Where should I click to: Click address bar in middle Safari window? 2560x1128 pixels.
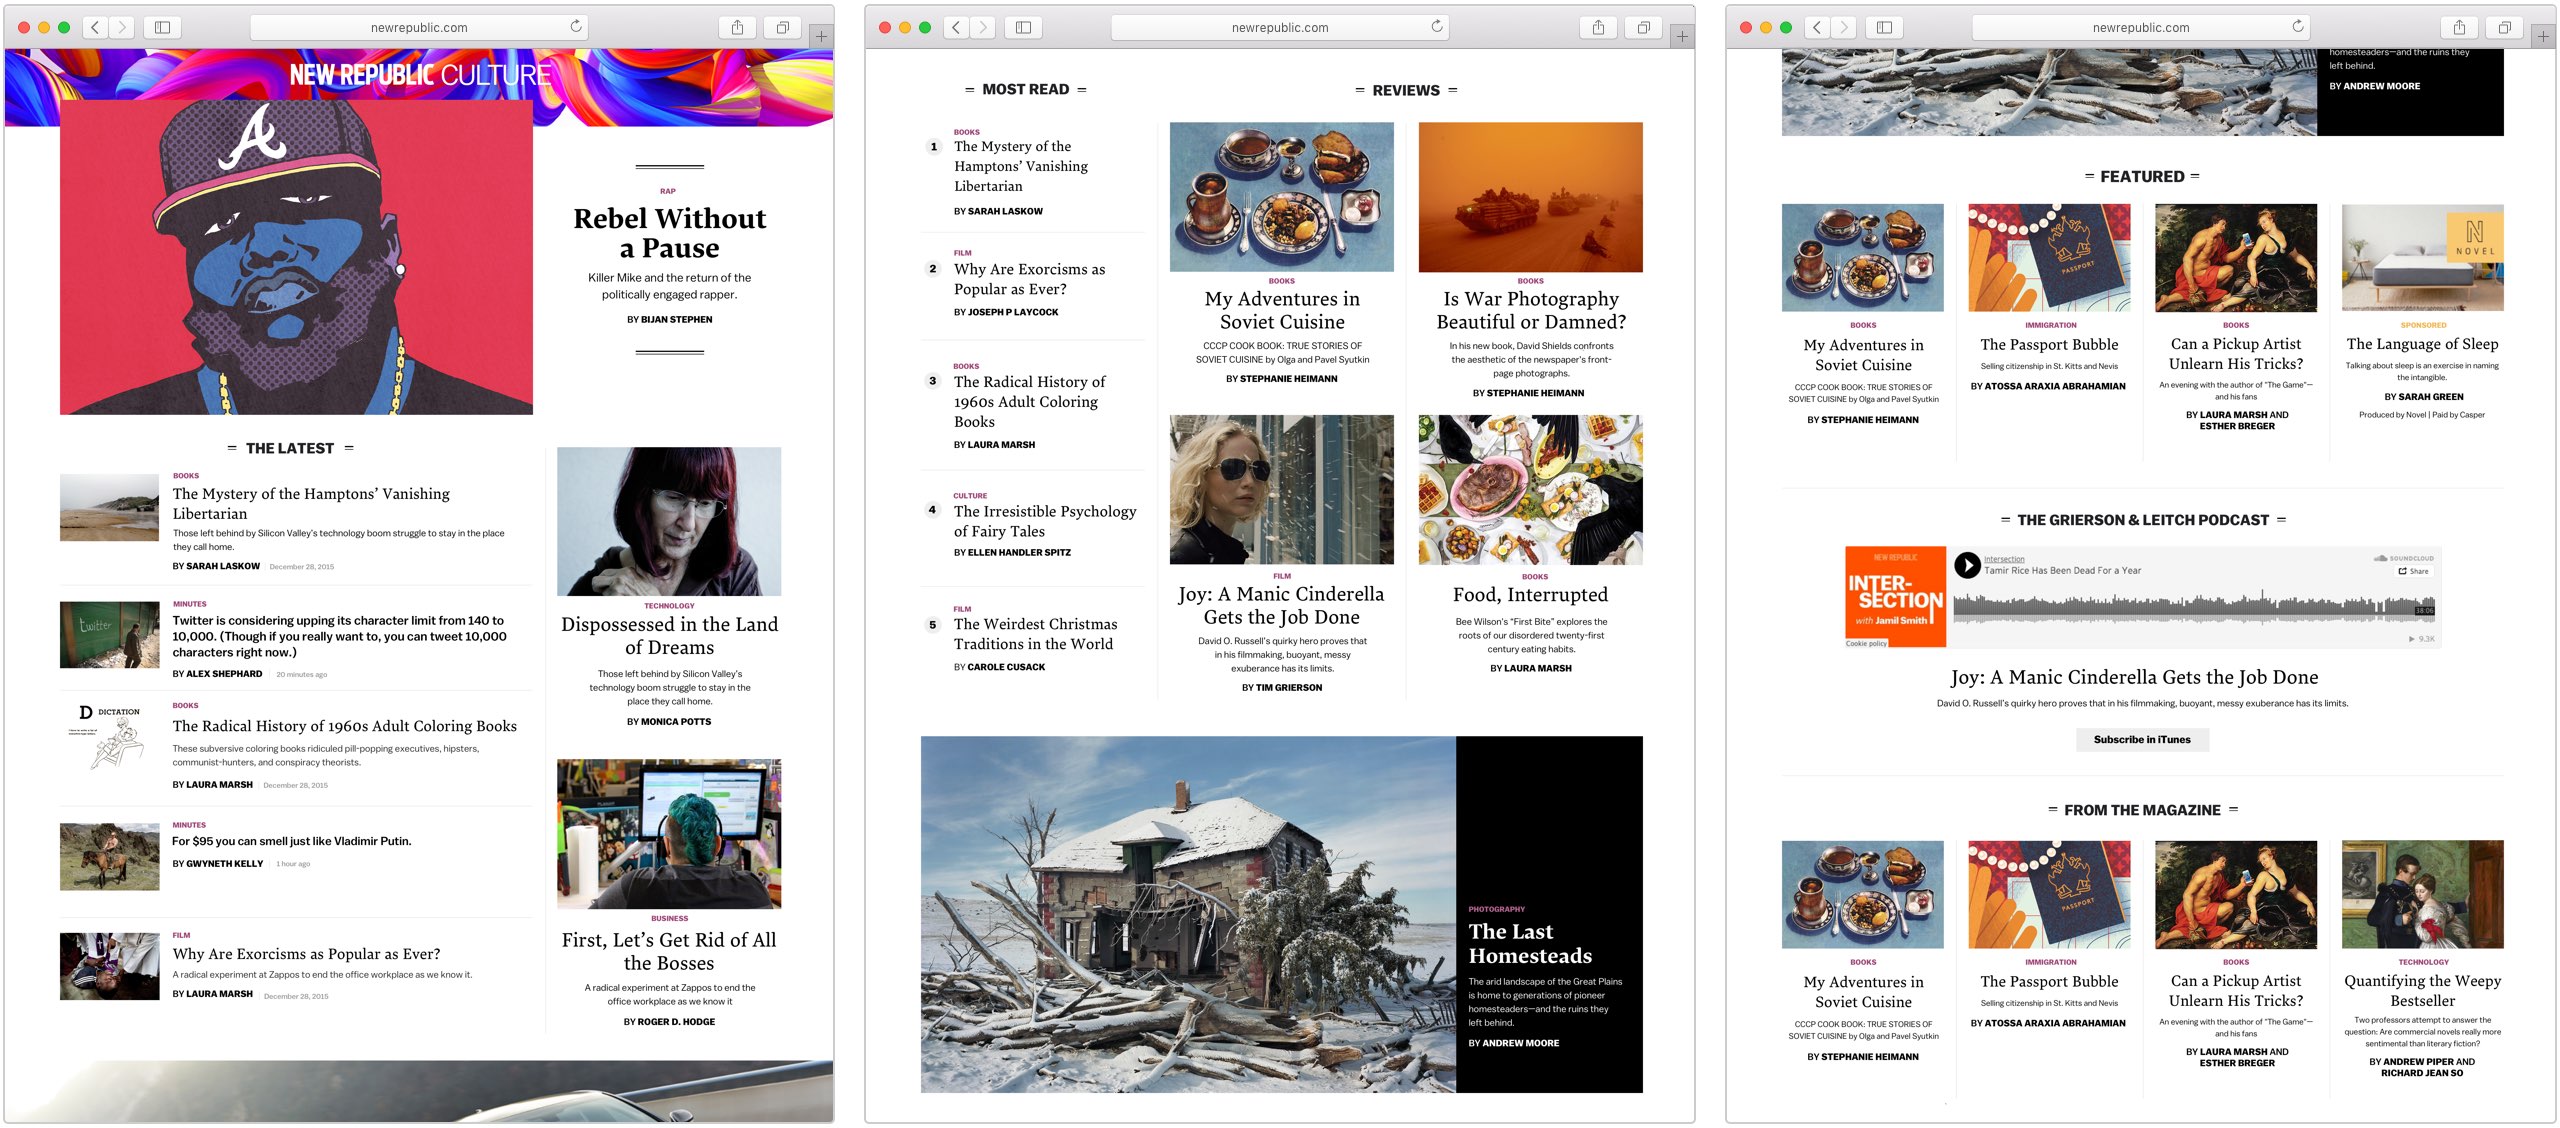(x=1280, y=27)
